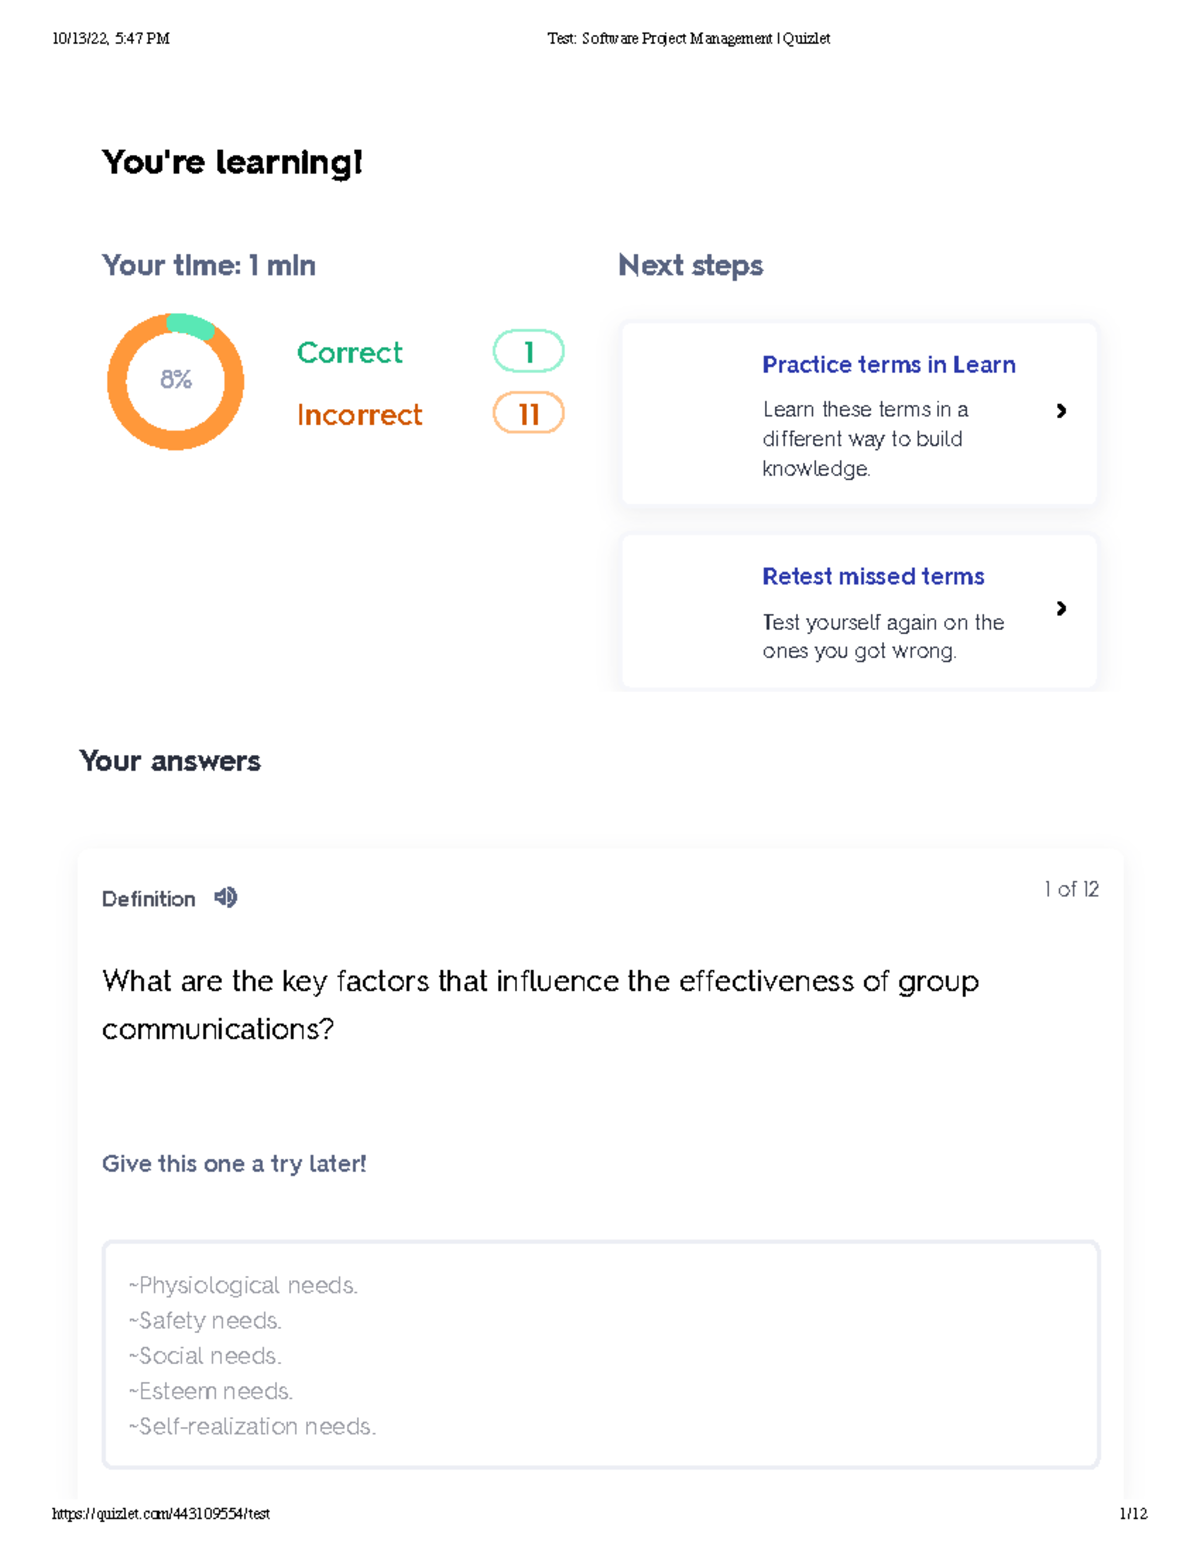Toggle the Give this one a try later option
The height and width of the screenshot is (1553, 1200).
(234, 1163)
